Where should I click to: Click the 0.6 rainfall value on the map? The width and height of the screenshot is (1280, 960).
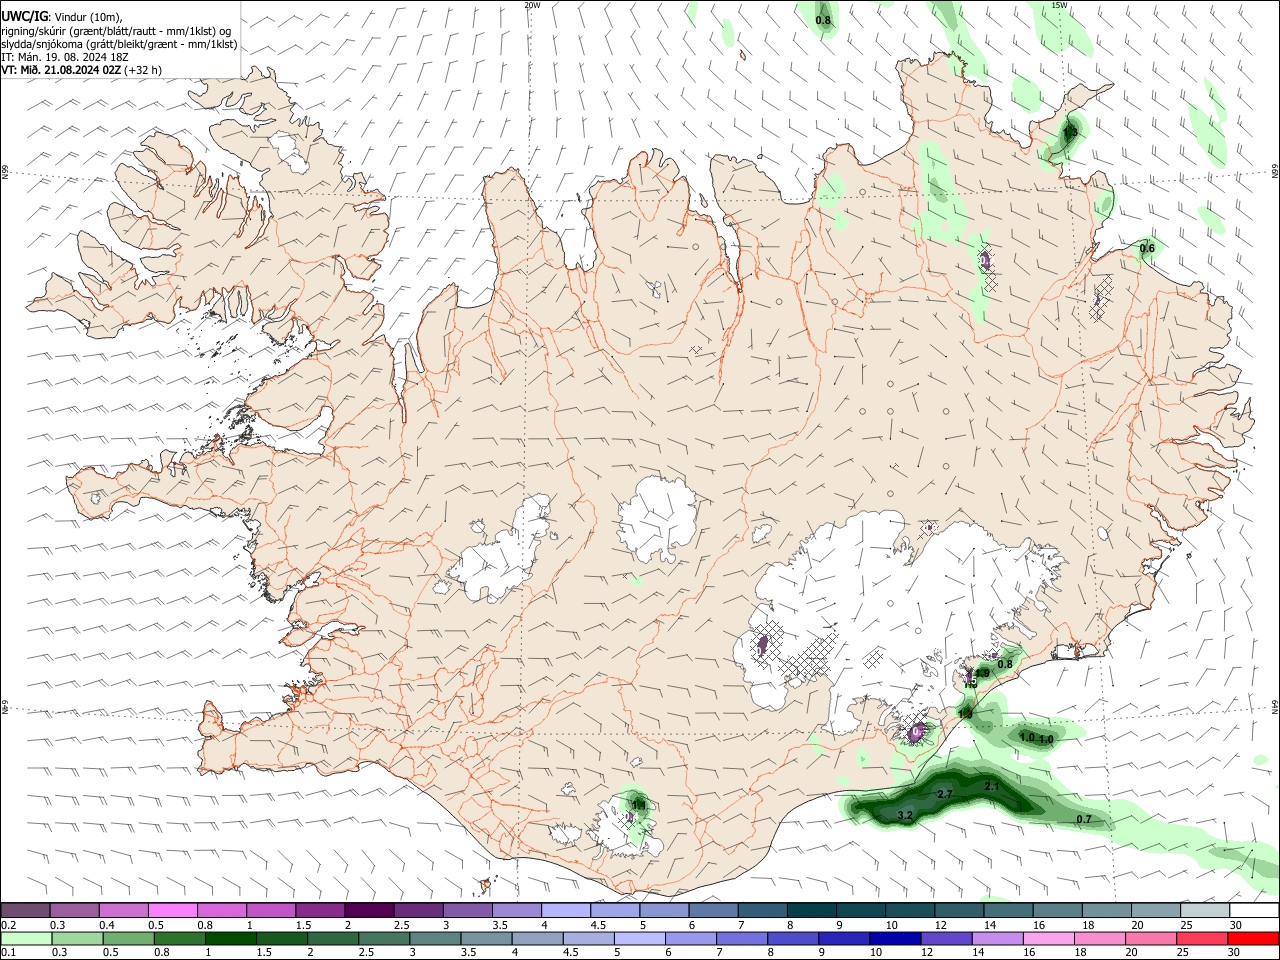[1147, 248]
